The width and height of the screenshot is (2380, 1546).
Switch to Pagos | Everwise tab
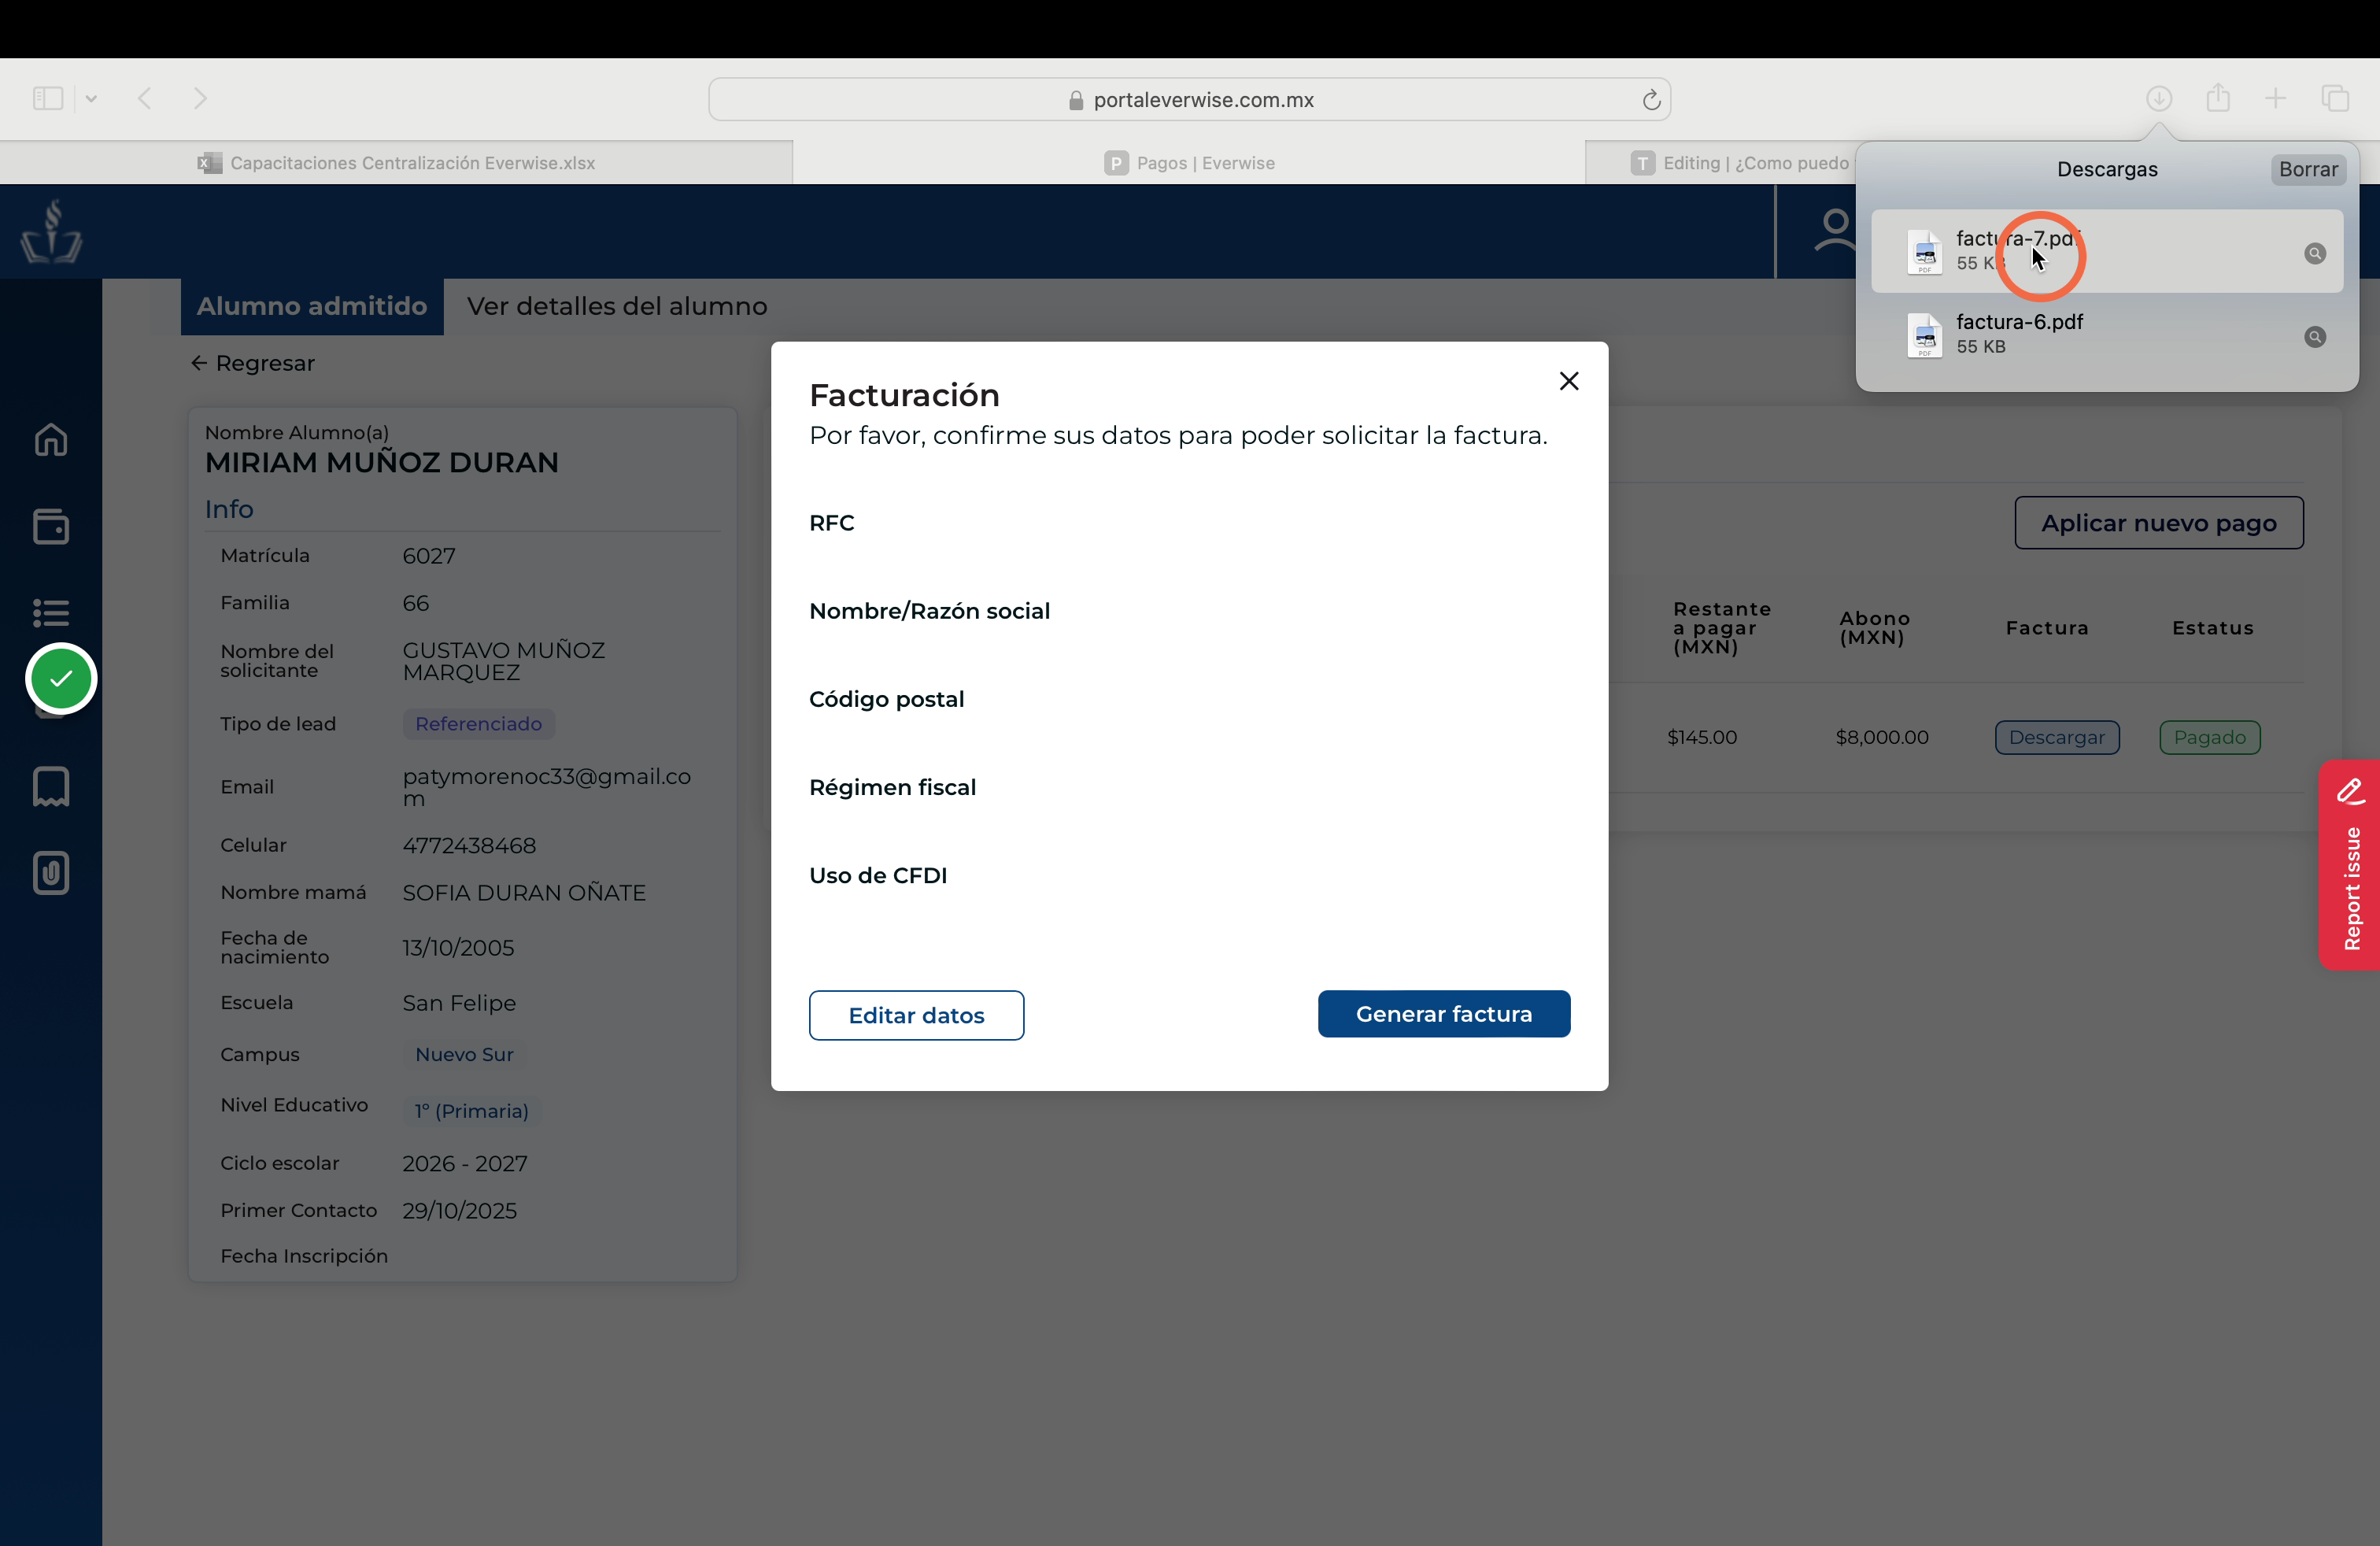(x=1189, y=163)
